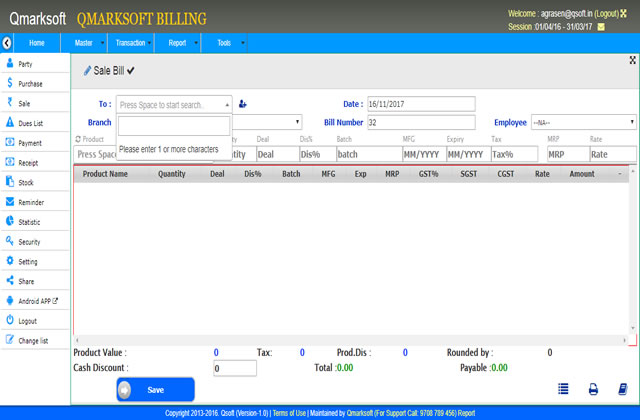The image size is (640, 420).
Task: Expand the Transaction menu dropdown arrow
Action: tap(149, 43)
